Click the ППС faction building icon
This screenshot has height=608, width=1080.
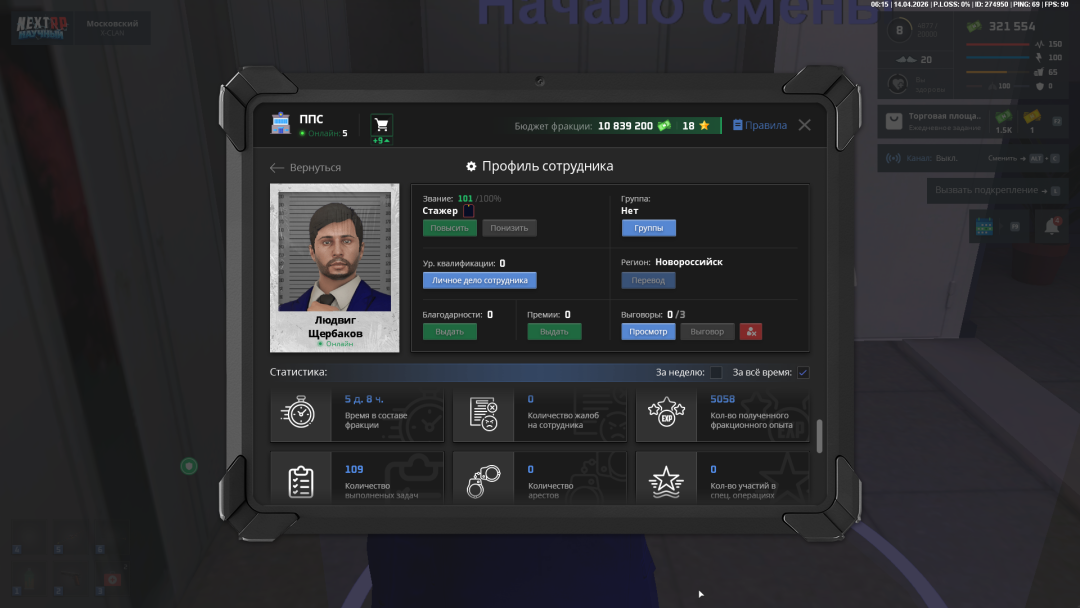click(x=281, y=124)
